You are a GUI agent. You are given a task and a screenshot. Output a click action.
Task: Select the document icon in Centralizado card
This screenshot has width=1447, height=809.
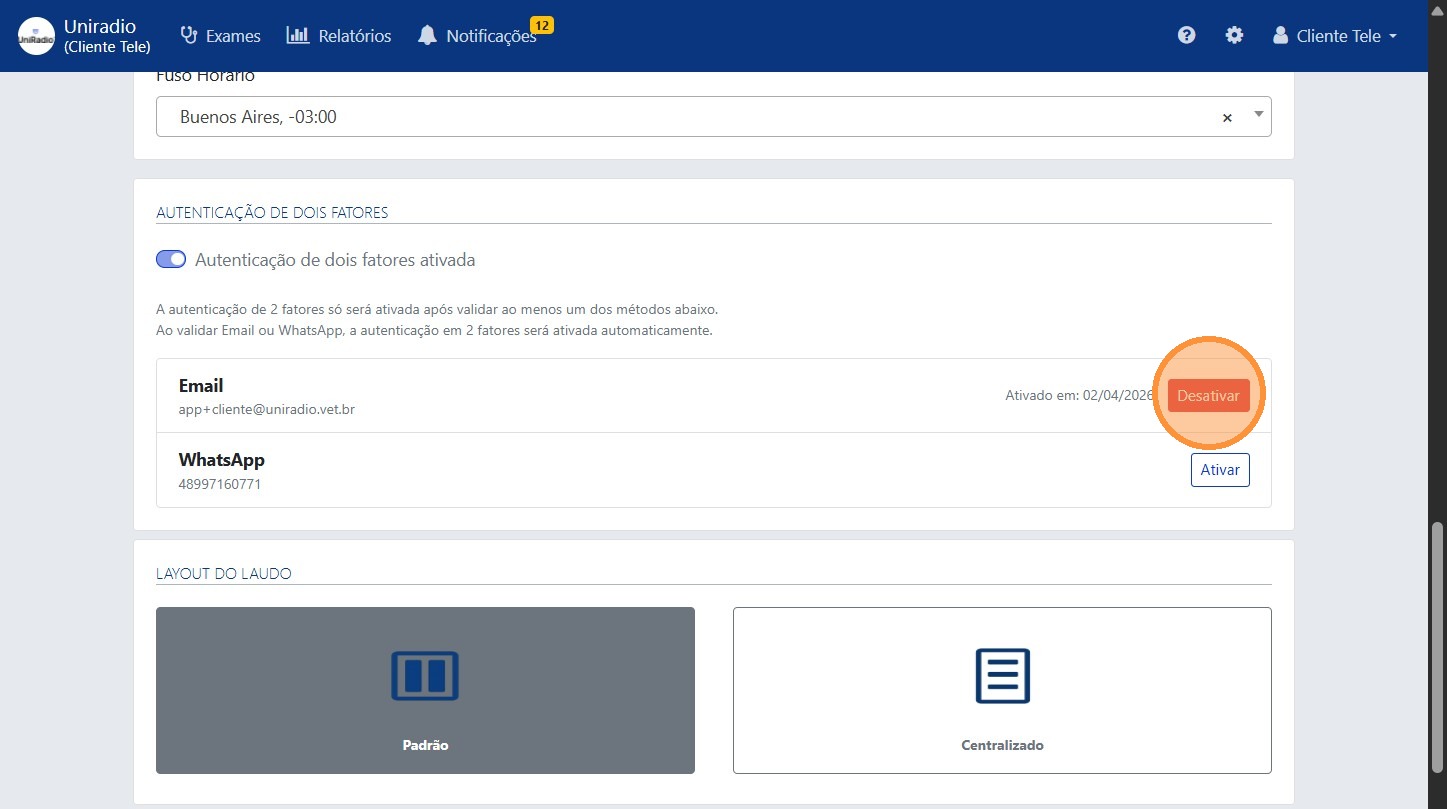tap(1002, 676)
